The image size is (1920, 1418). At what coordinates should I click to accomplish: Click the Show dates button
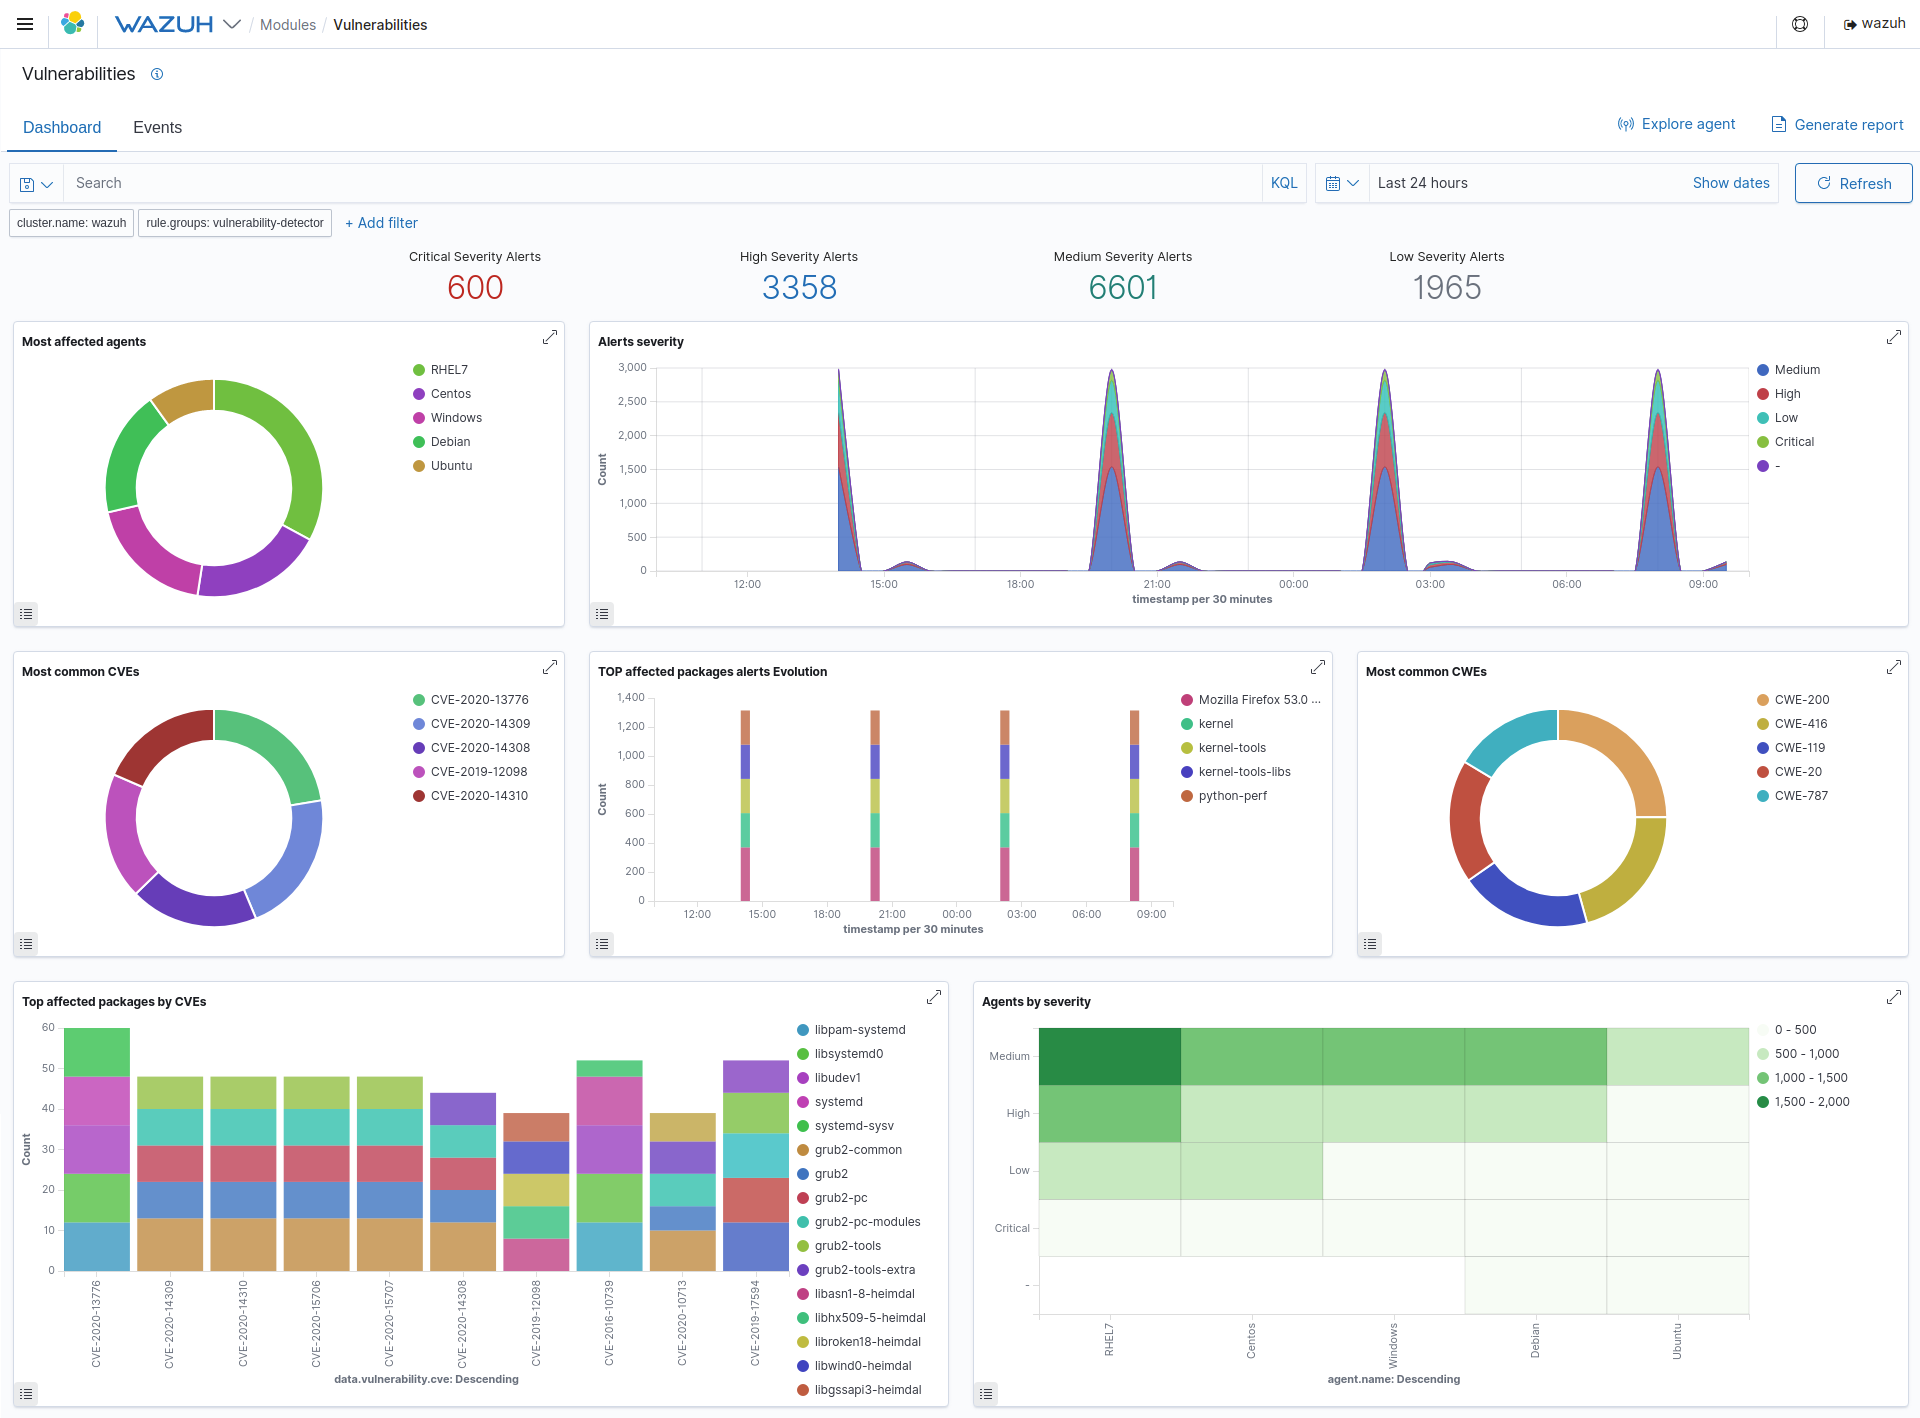(1729, 183)
